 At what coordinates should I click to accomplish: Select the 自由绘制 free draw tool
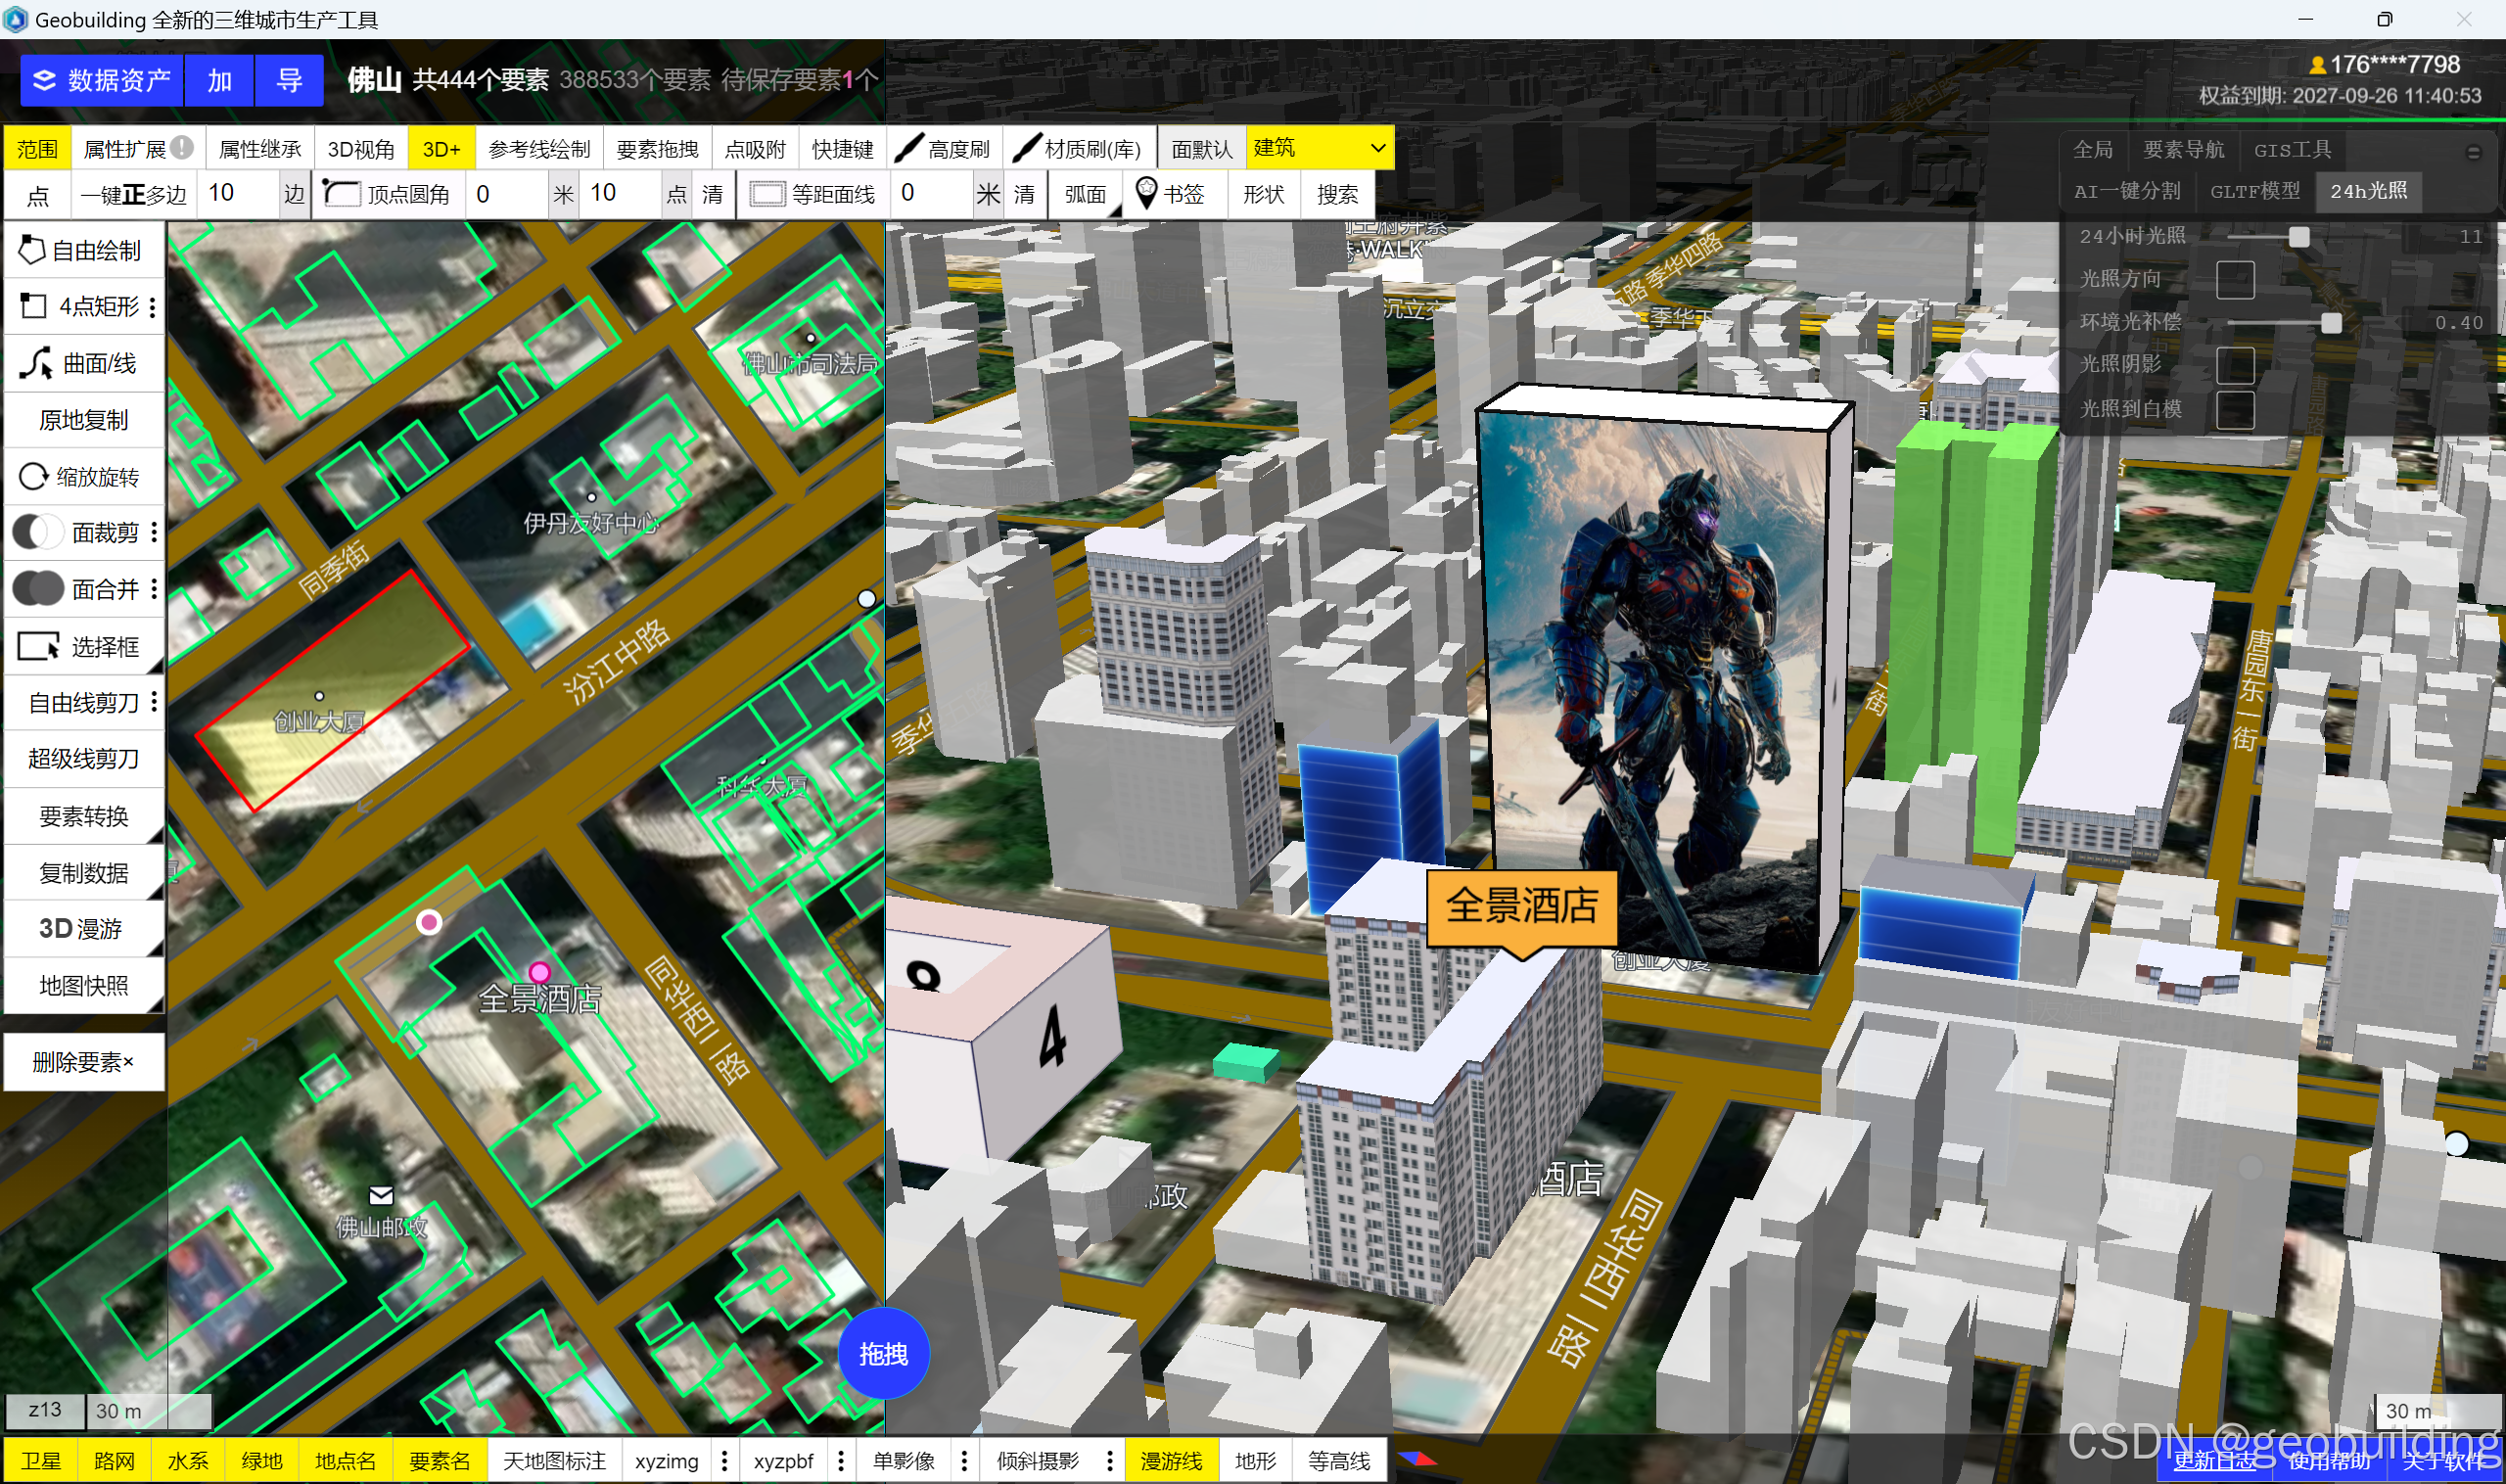pos(84,250)
